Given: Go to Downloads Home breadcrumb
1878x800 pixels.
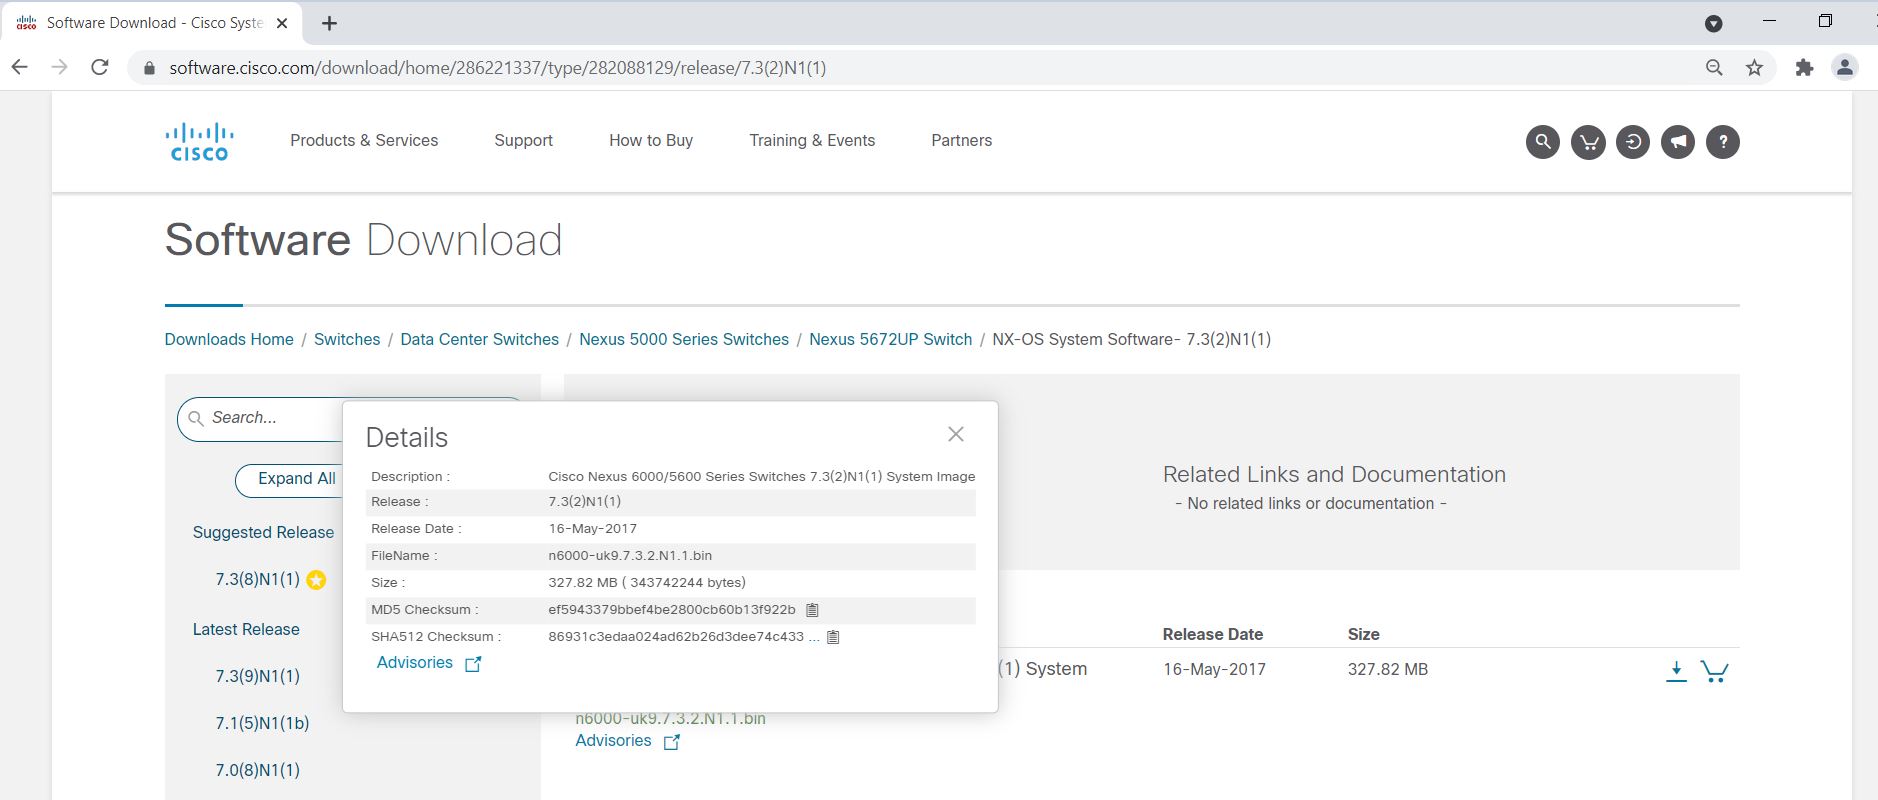Looking at the screenshot, I should point(229,339).
